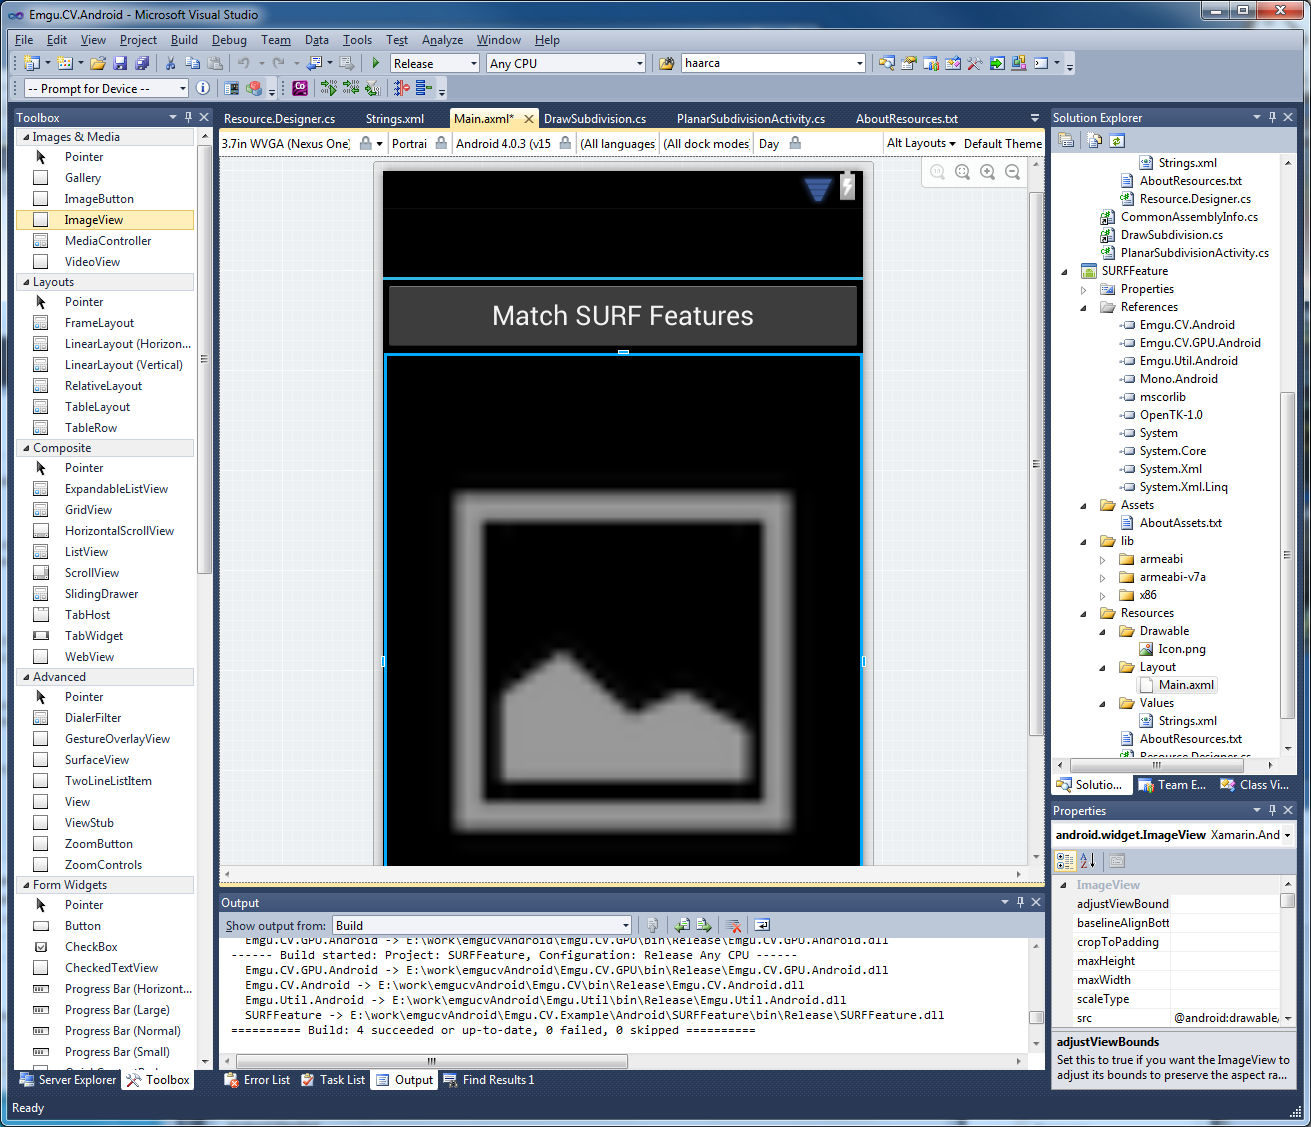
Task: Click the src property value field
Action: tap(1225, 1018)
